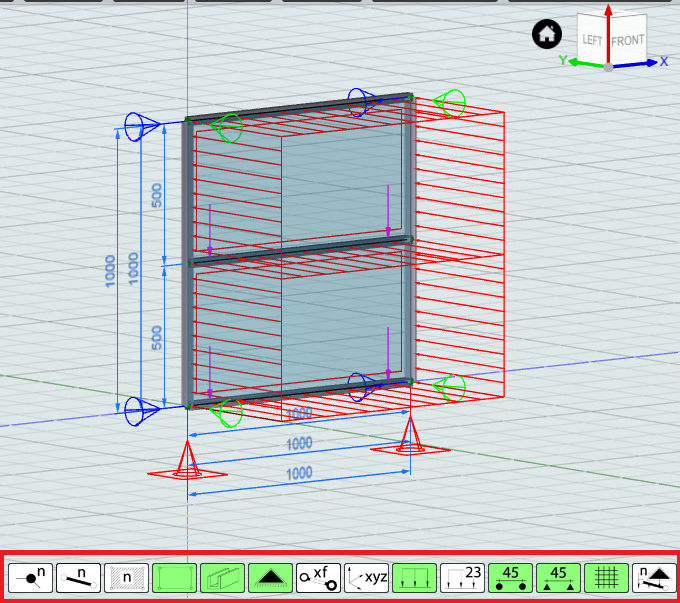Select the FRONT face of view cube
Image resolution: width=680 pixels, height=603 pixels.
[x=628, y=41]
